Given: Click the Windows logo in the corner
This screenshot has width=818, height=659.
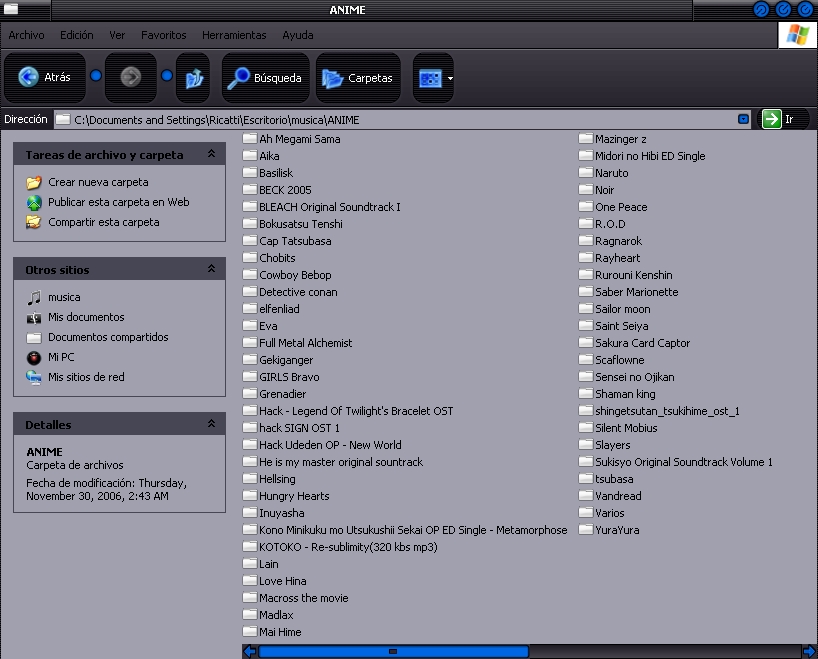Looking at the screenshot, I should pyautogui.click(x=798, y=35).
